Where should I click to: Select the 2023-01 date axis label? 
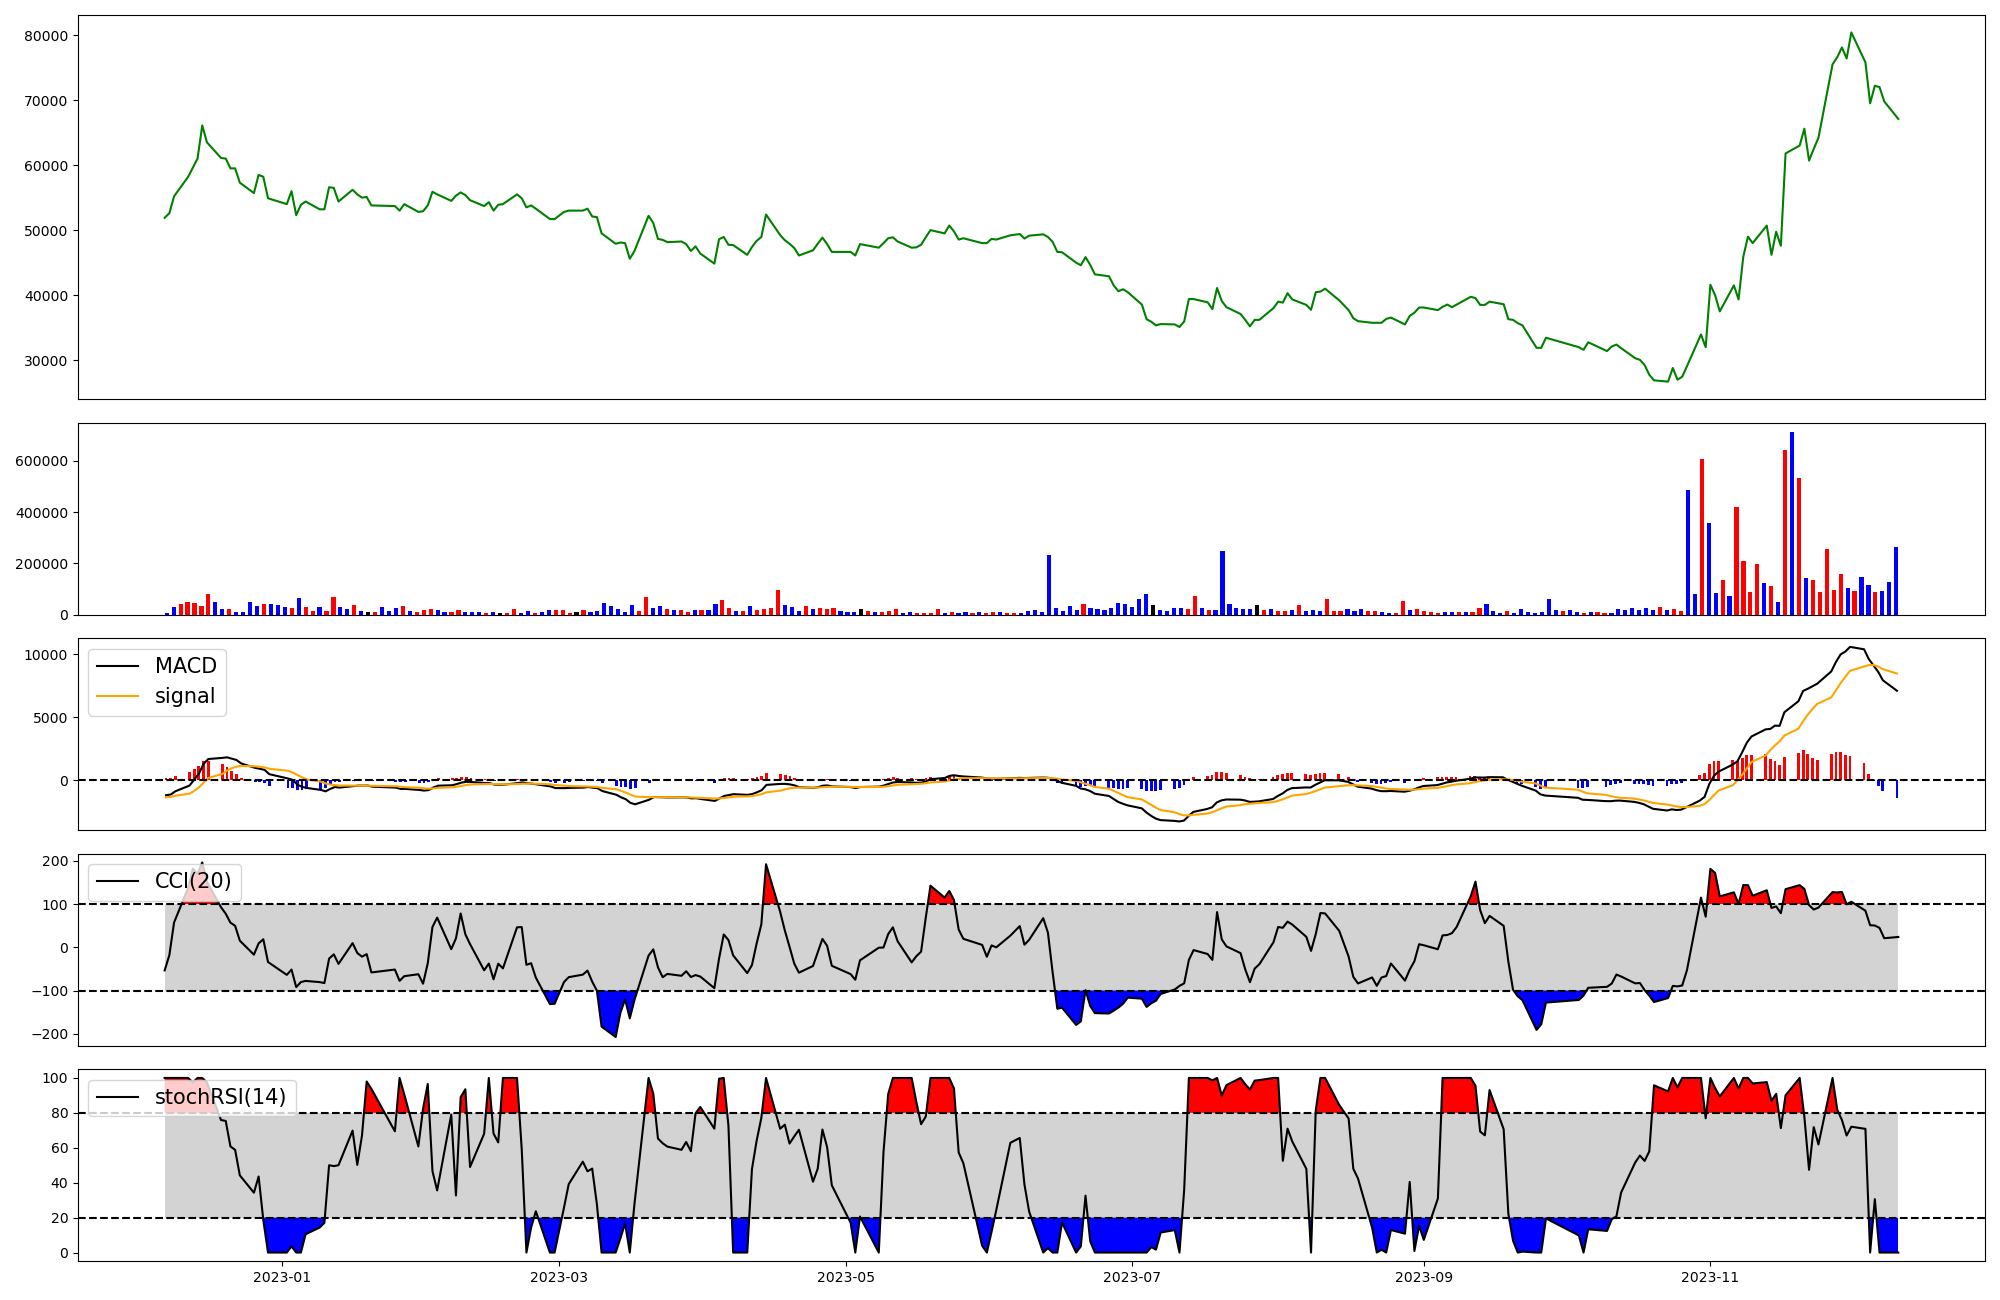point(282,1277)
